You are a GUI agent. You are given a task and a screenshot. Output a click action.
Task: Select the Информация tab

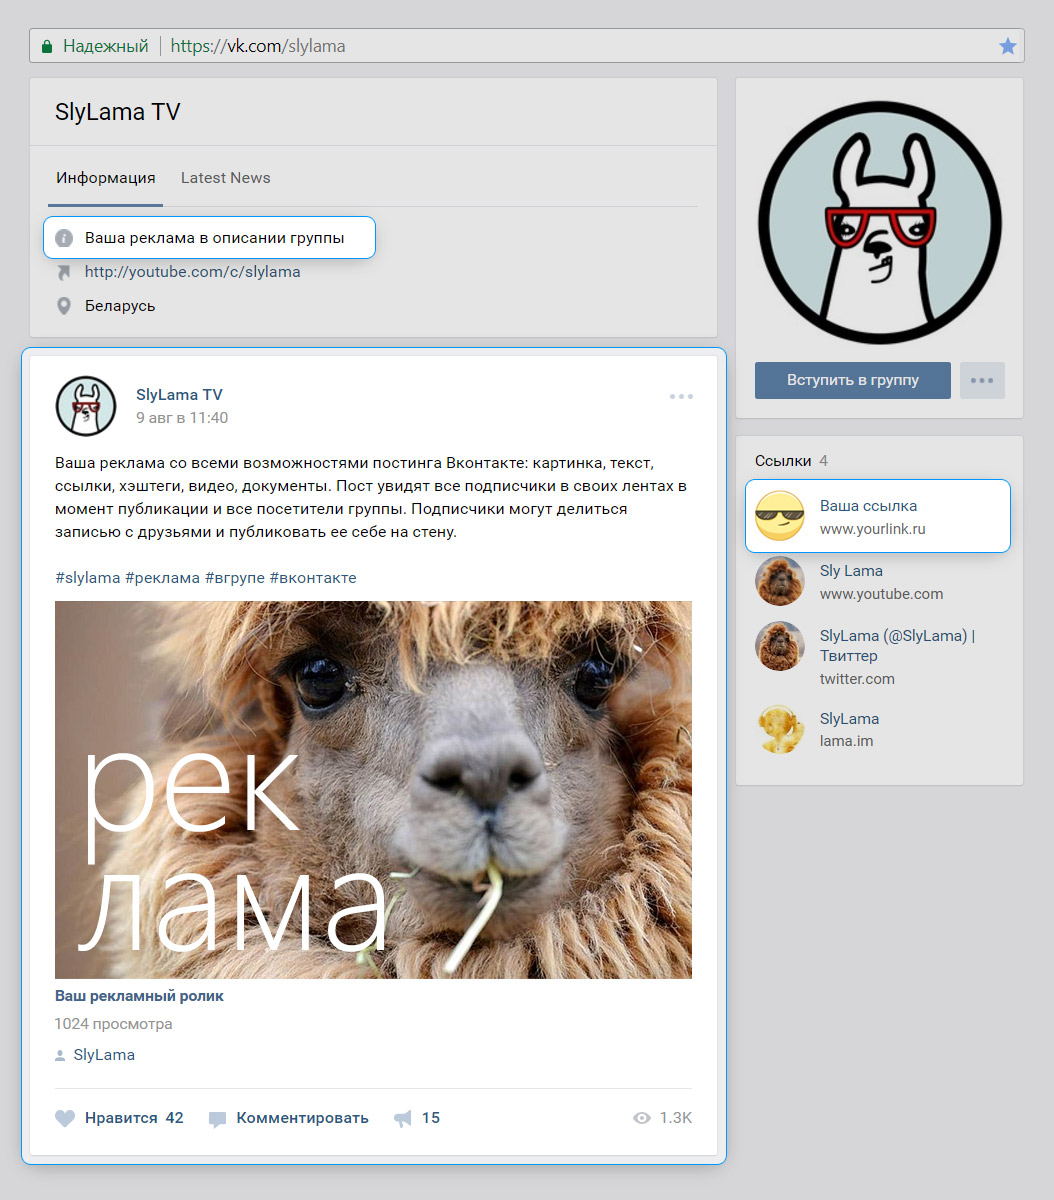coord(106,178)
